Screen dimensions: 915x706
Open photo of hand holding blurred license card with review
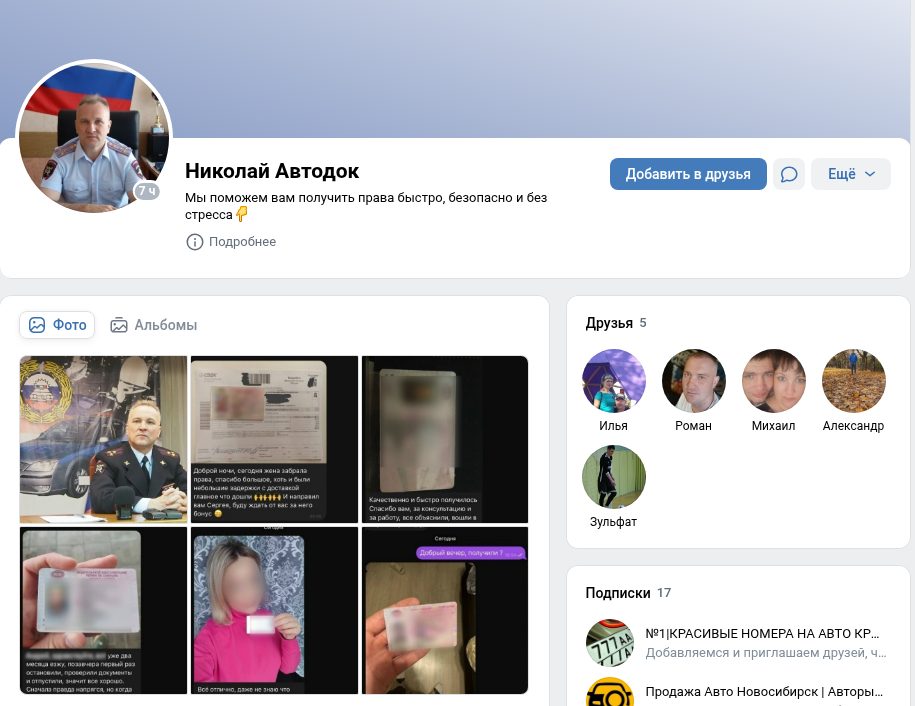coord(103,610)
